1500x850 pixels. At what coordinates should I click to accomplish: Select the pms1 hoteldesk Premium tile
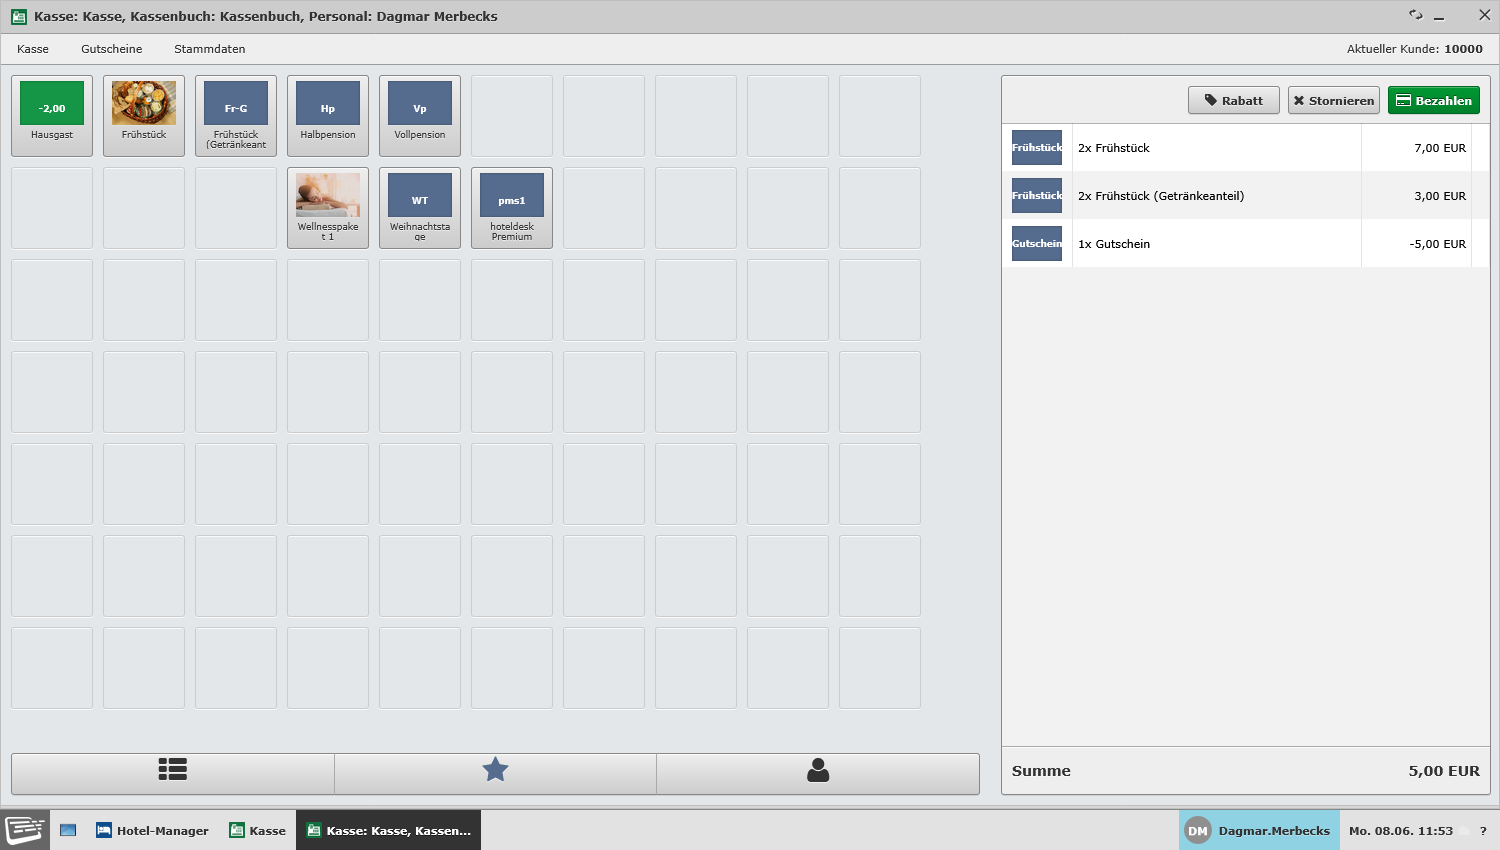(512, 208)
